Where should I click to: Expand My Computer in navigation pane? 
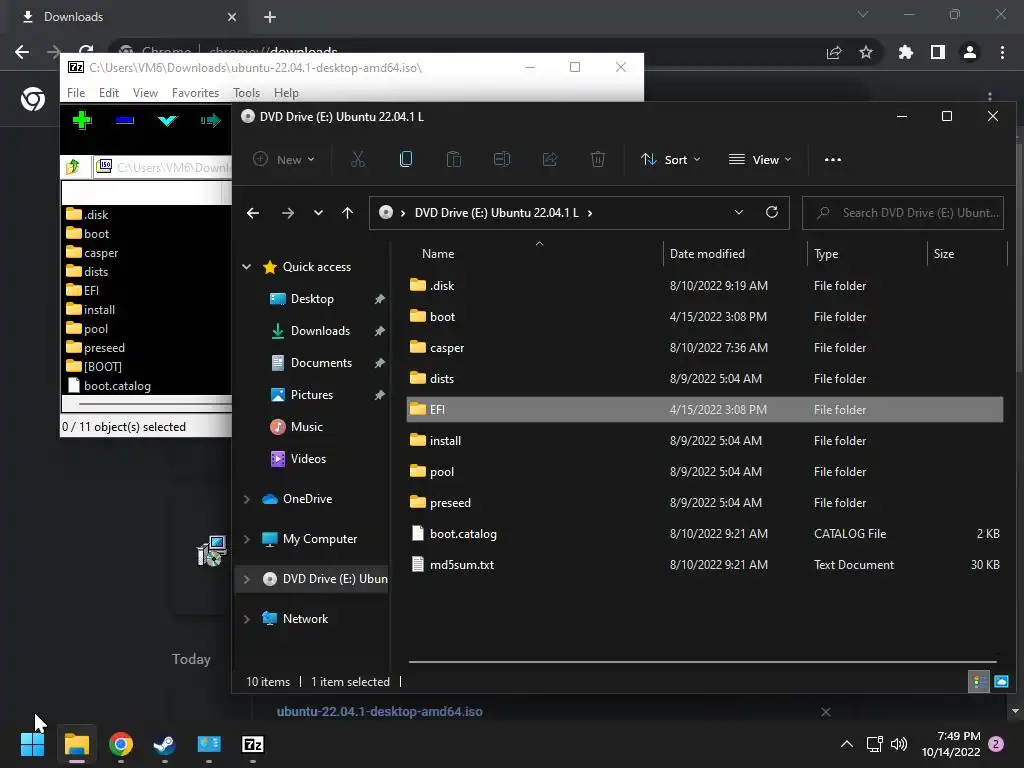click(x=247, y=539)
